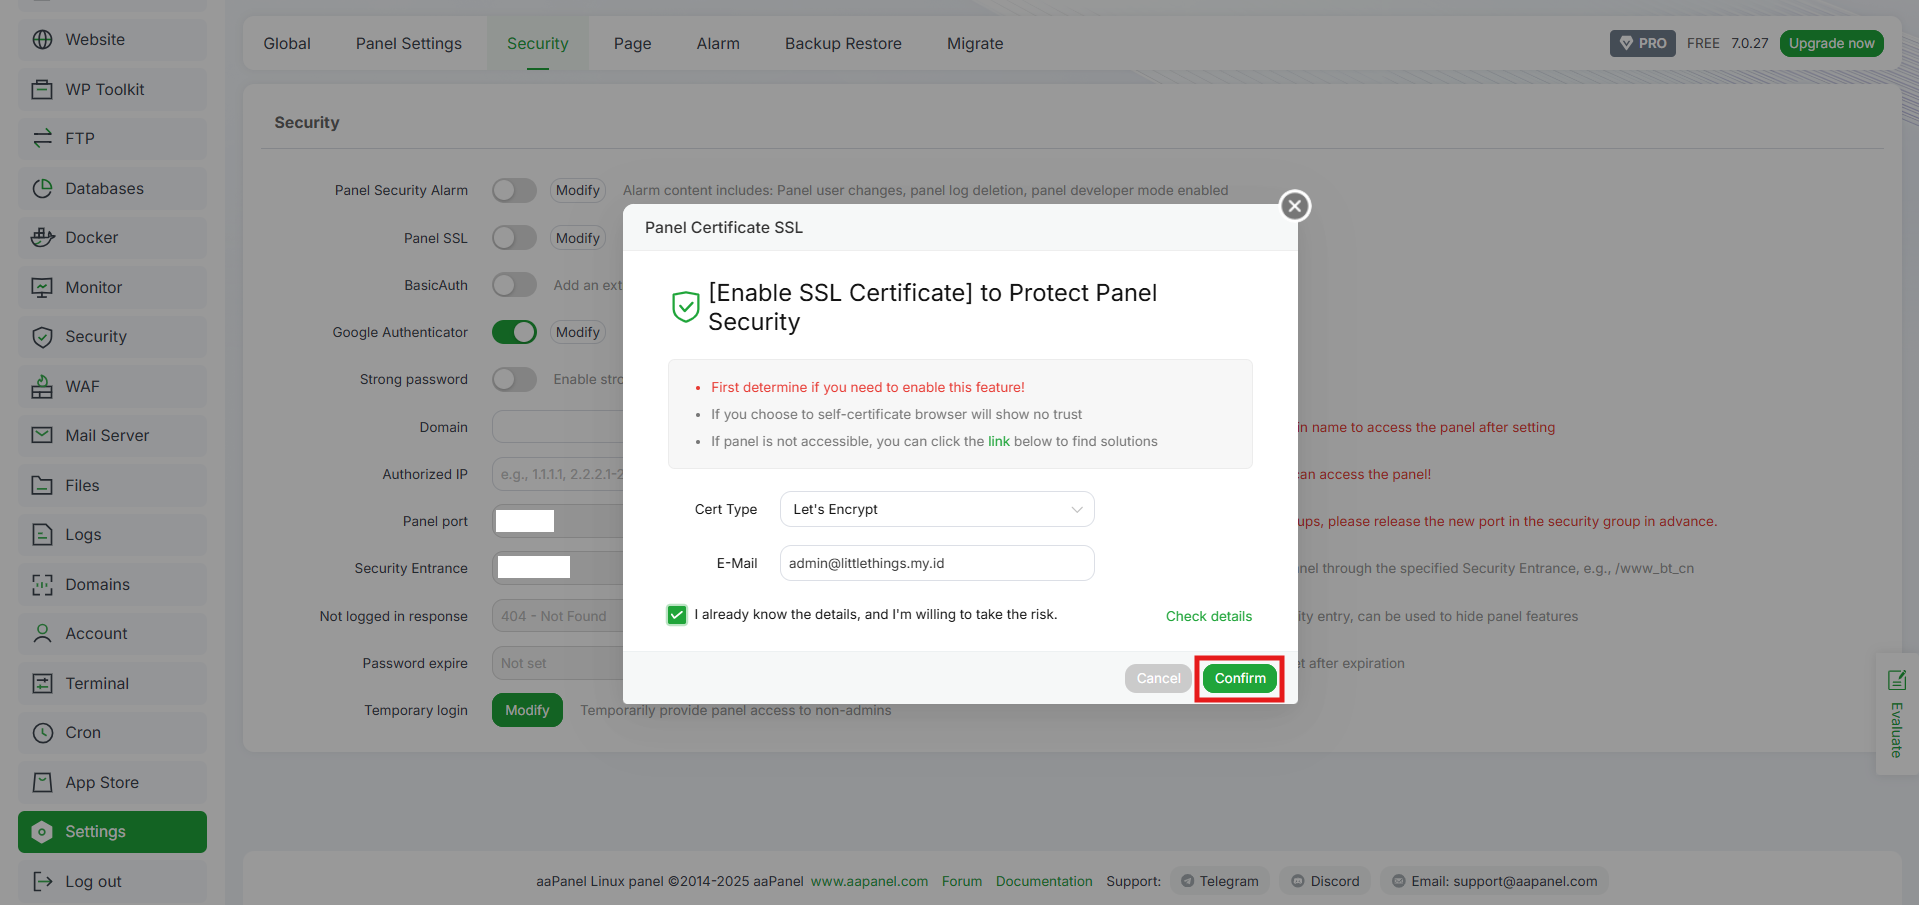Image resolution: width=1919 pixels, height=905 pixels.
Task: Open the Monitor chart icon
Action: [42, 287]
